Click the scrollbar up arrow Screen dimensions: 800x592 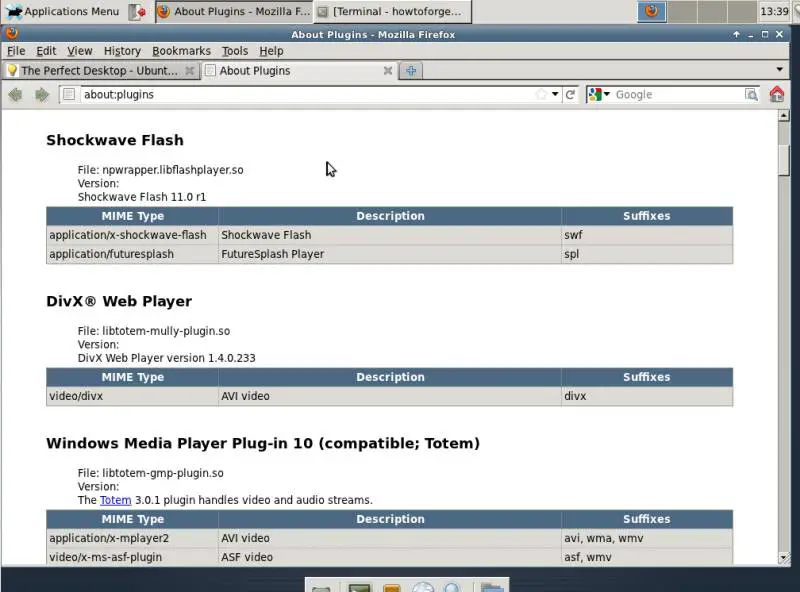[784, 115]
